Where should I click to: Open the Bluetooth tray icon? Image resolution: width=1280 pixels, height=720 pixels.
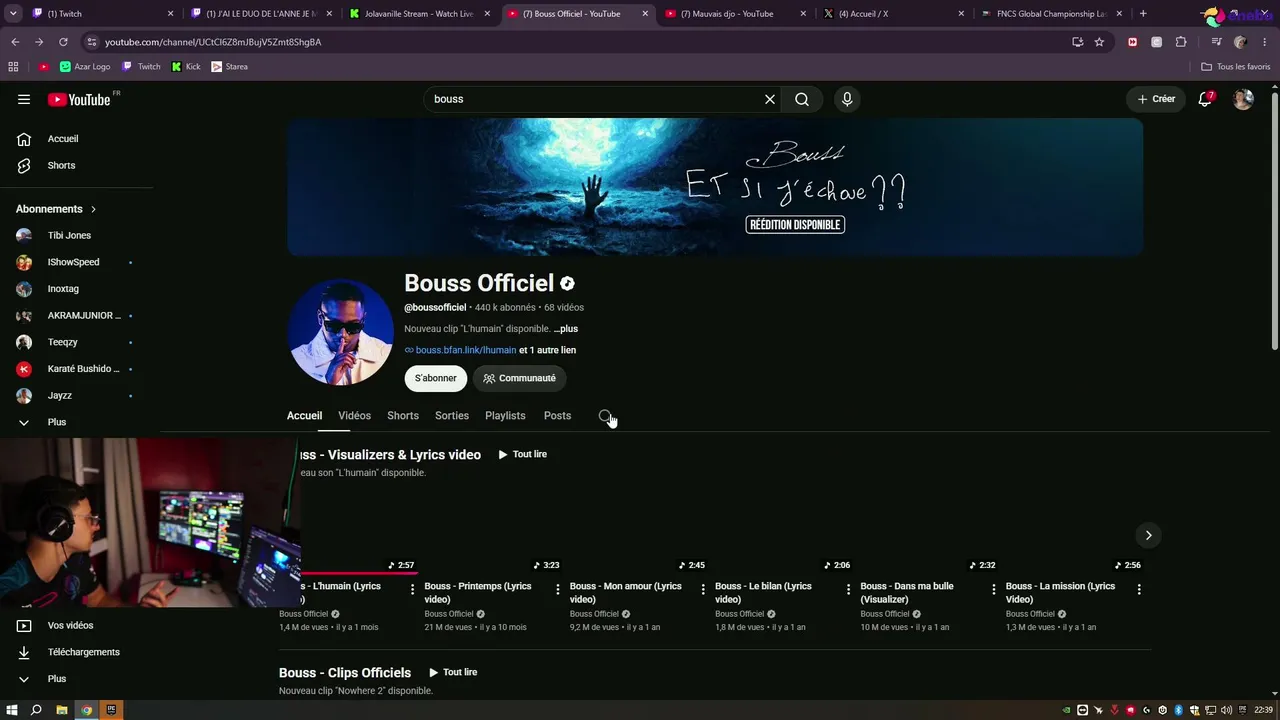pos(1179,710)
